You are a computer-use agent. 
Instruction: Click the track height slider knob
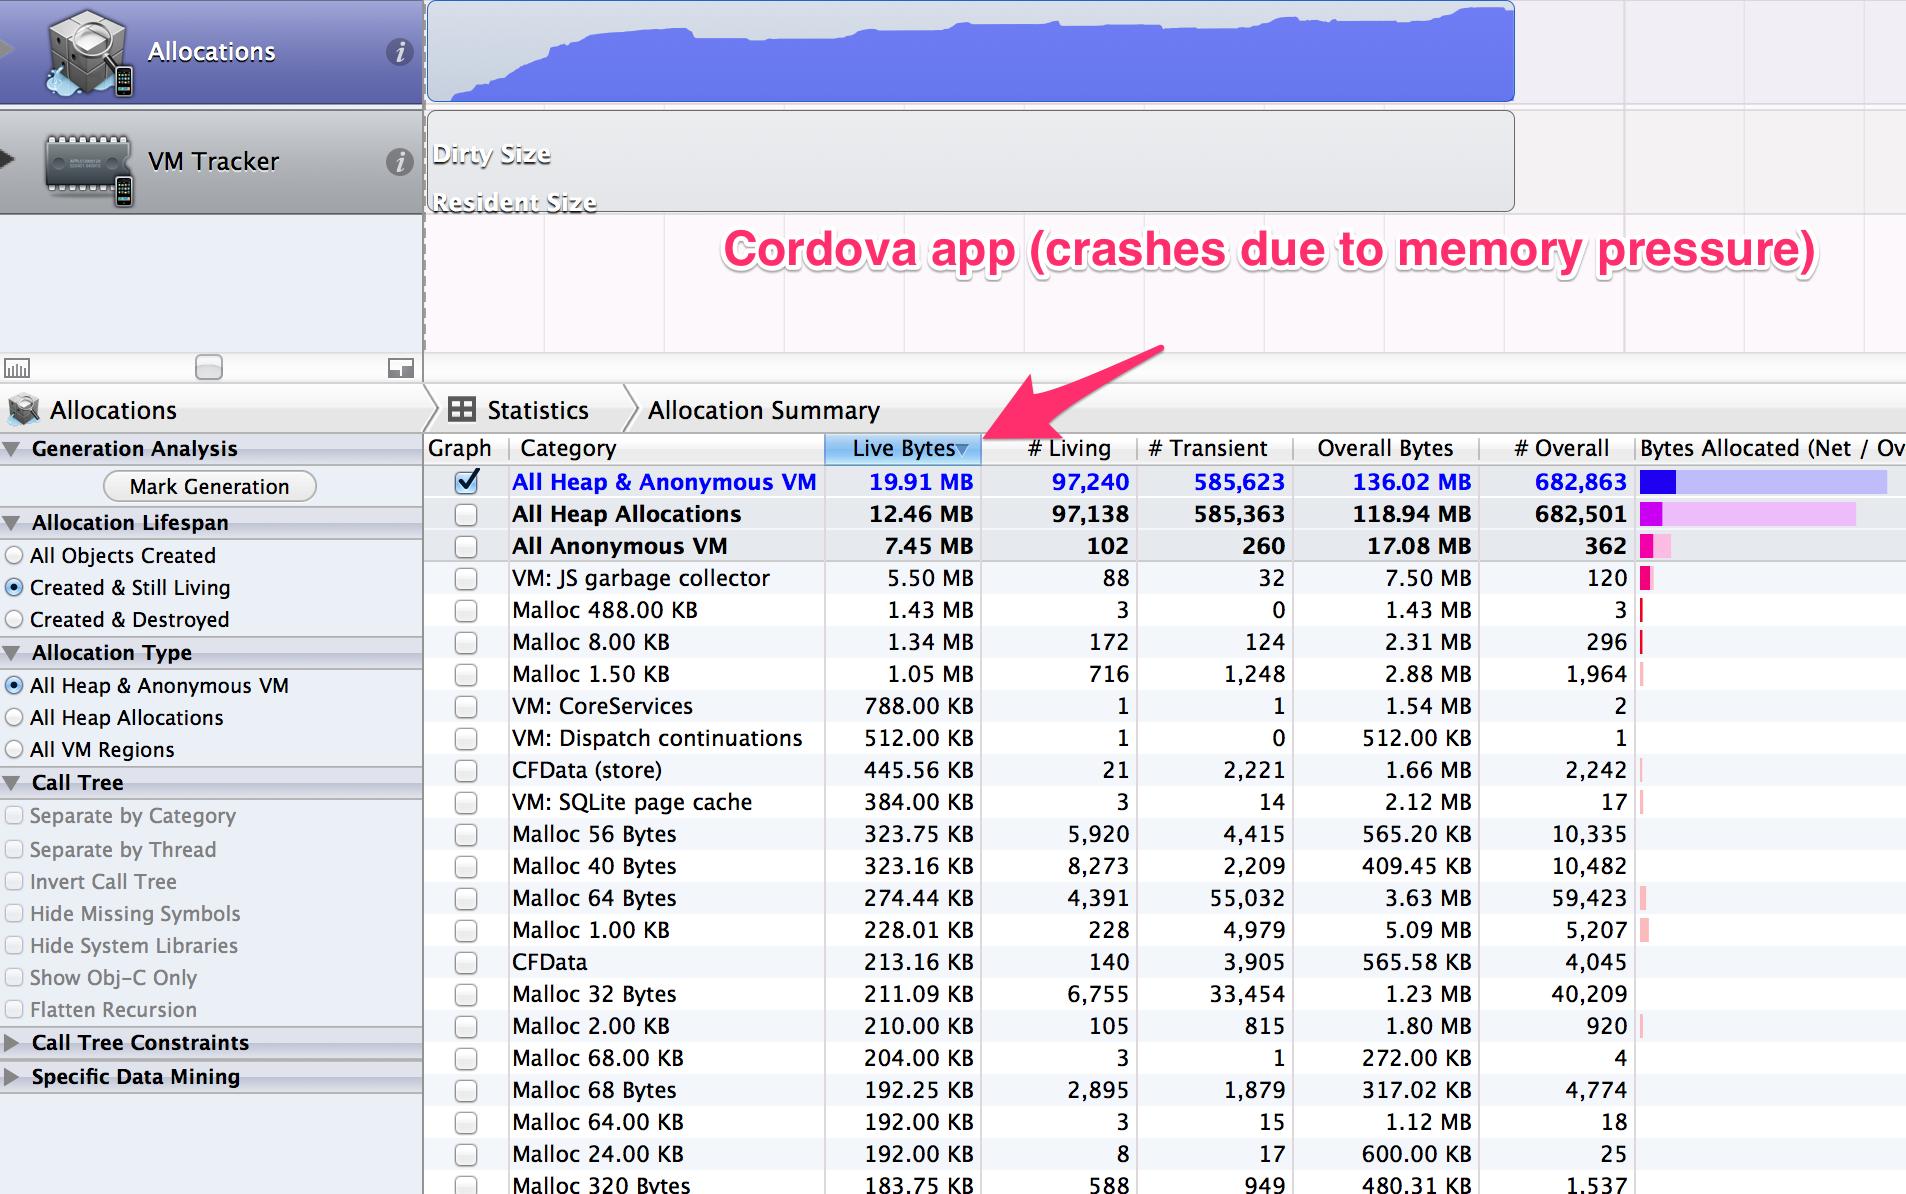pyautogui.click(x=208, y=367)
